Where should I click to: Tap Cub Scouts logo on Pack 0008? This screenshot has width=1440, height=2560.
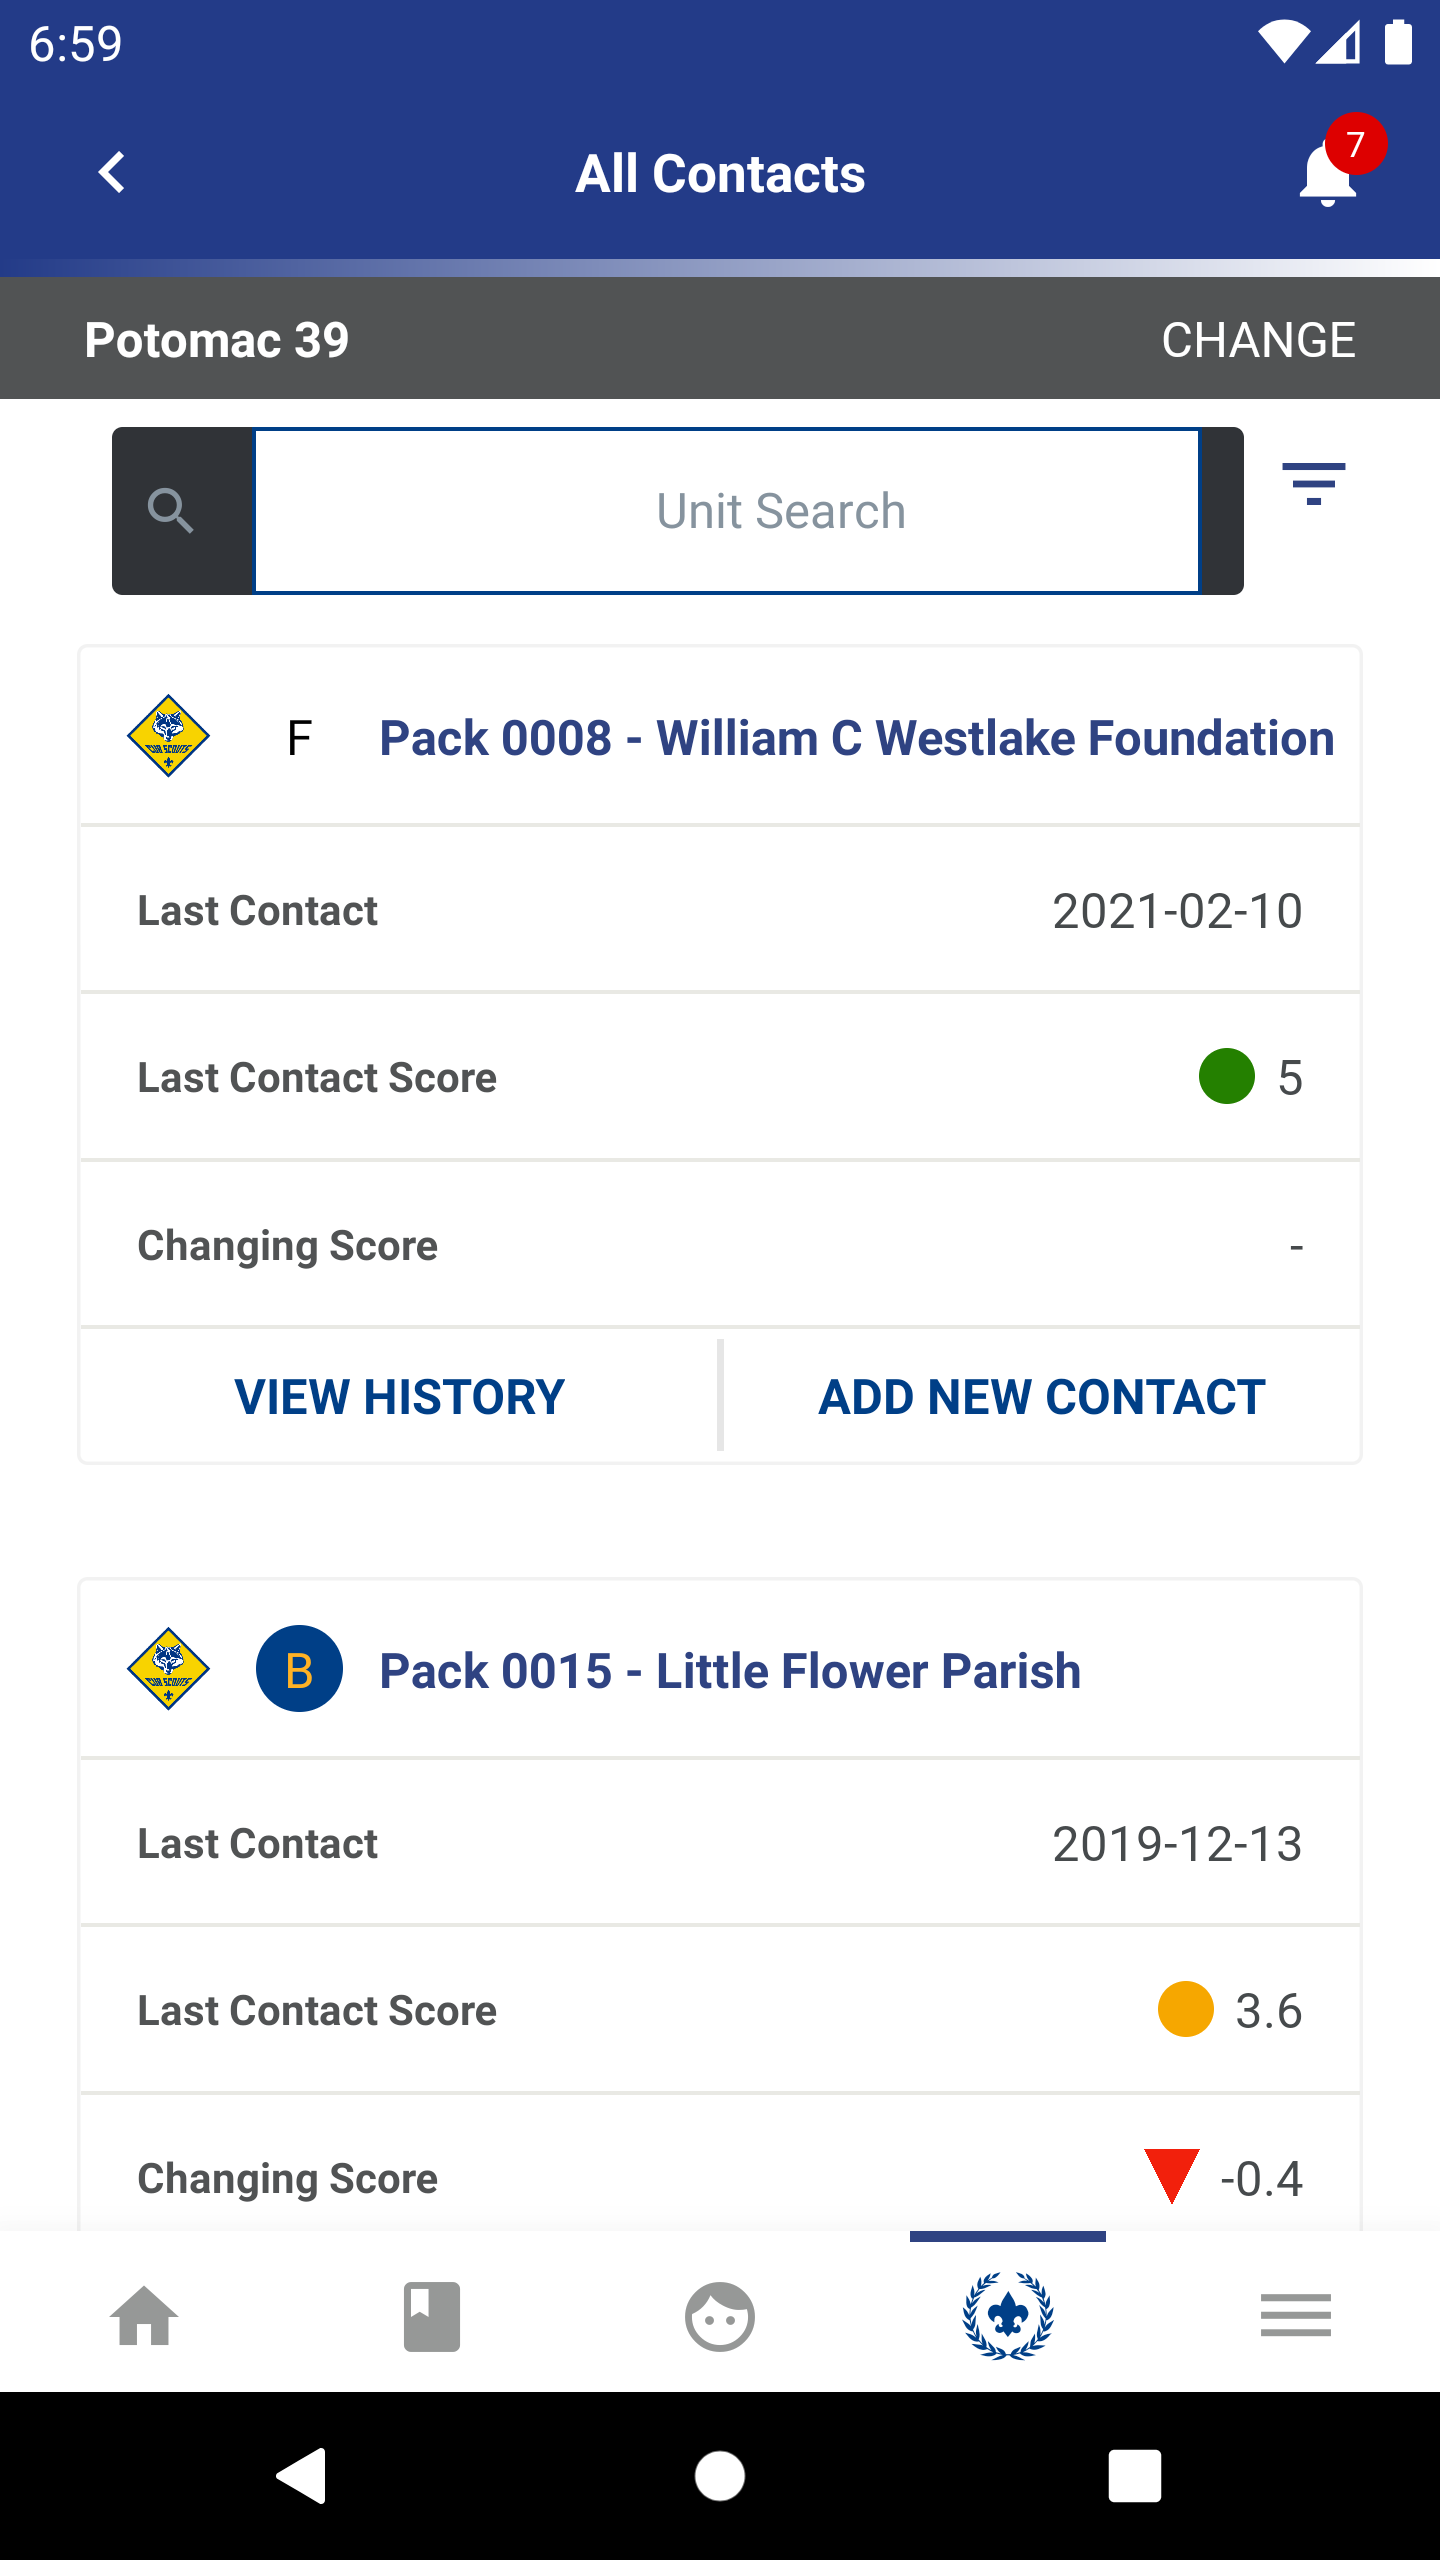169,736
